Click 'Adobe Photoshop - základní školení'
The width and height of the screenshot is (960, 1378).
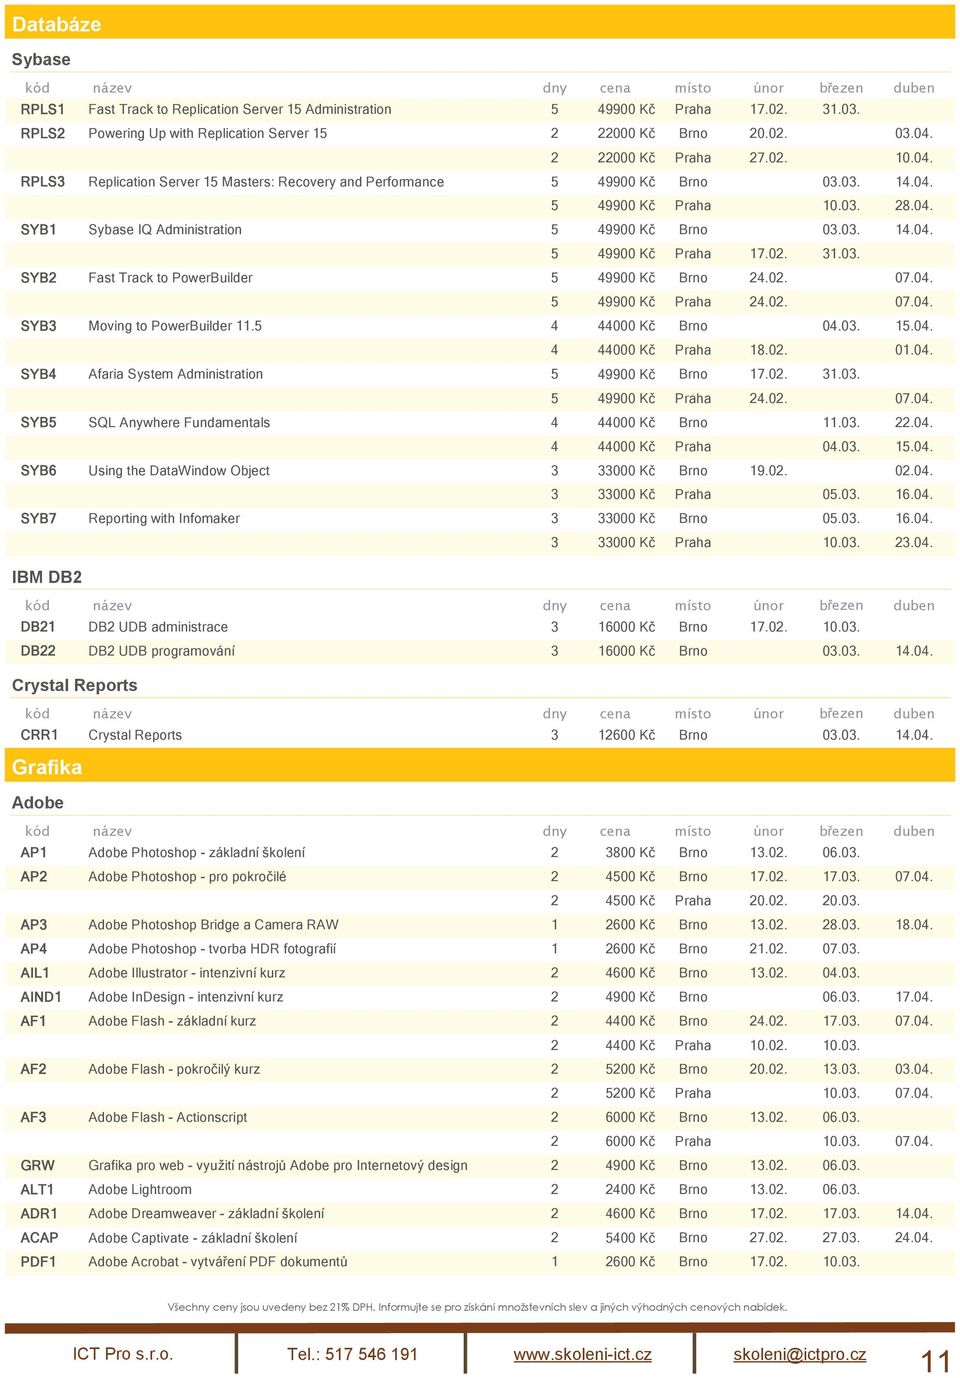click(197, 853)
